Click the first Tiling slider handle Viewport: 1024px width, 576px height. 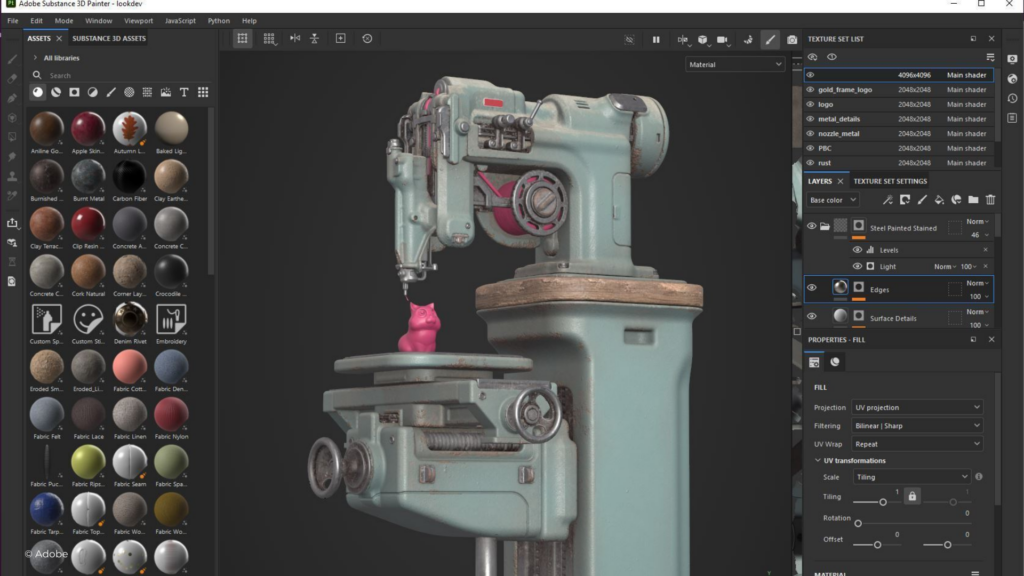click(x=883, y=502)
